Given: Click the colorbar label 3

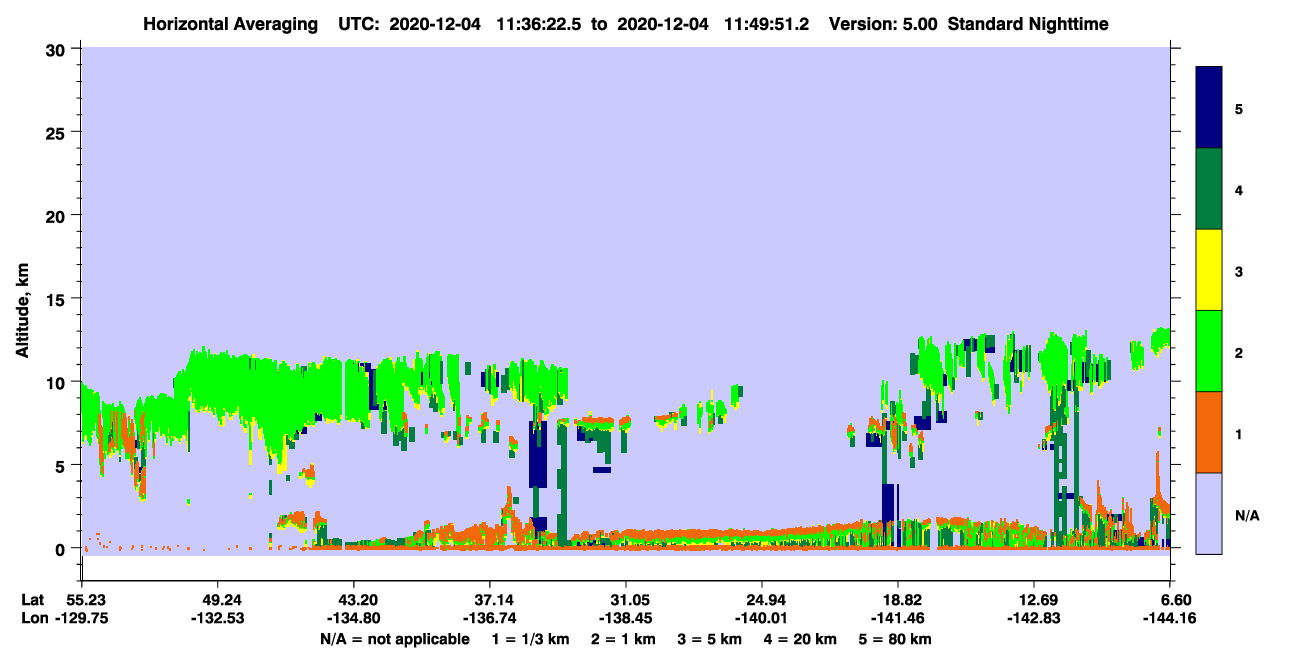Looking at the screenshot, I should (x=1239, y=271).
